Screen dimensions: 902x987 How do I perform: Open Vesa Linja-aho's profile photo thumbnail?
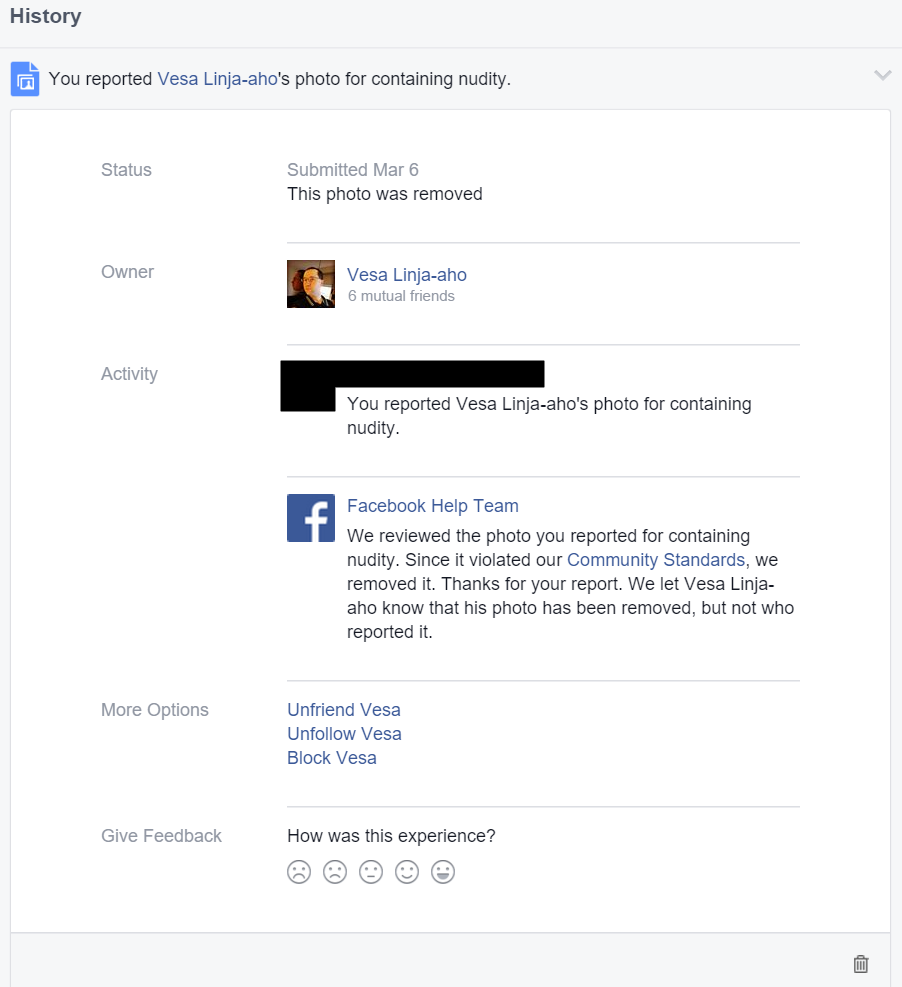click(311, 284)
